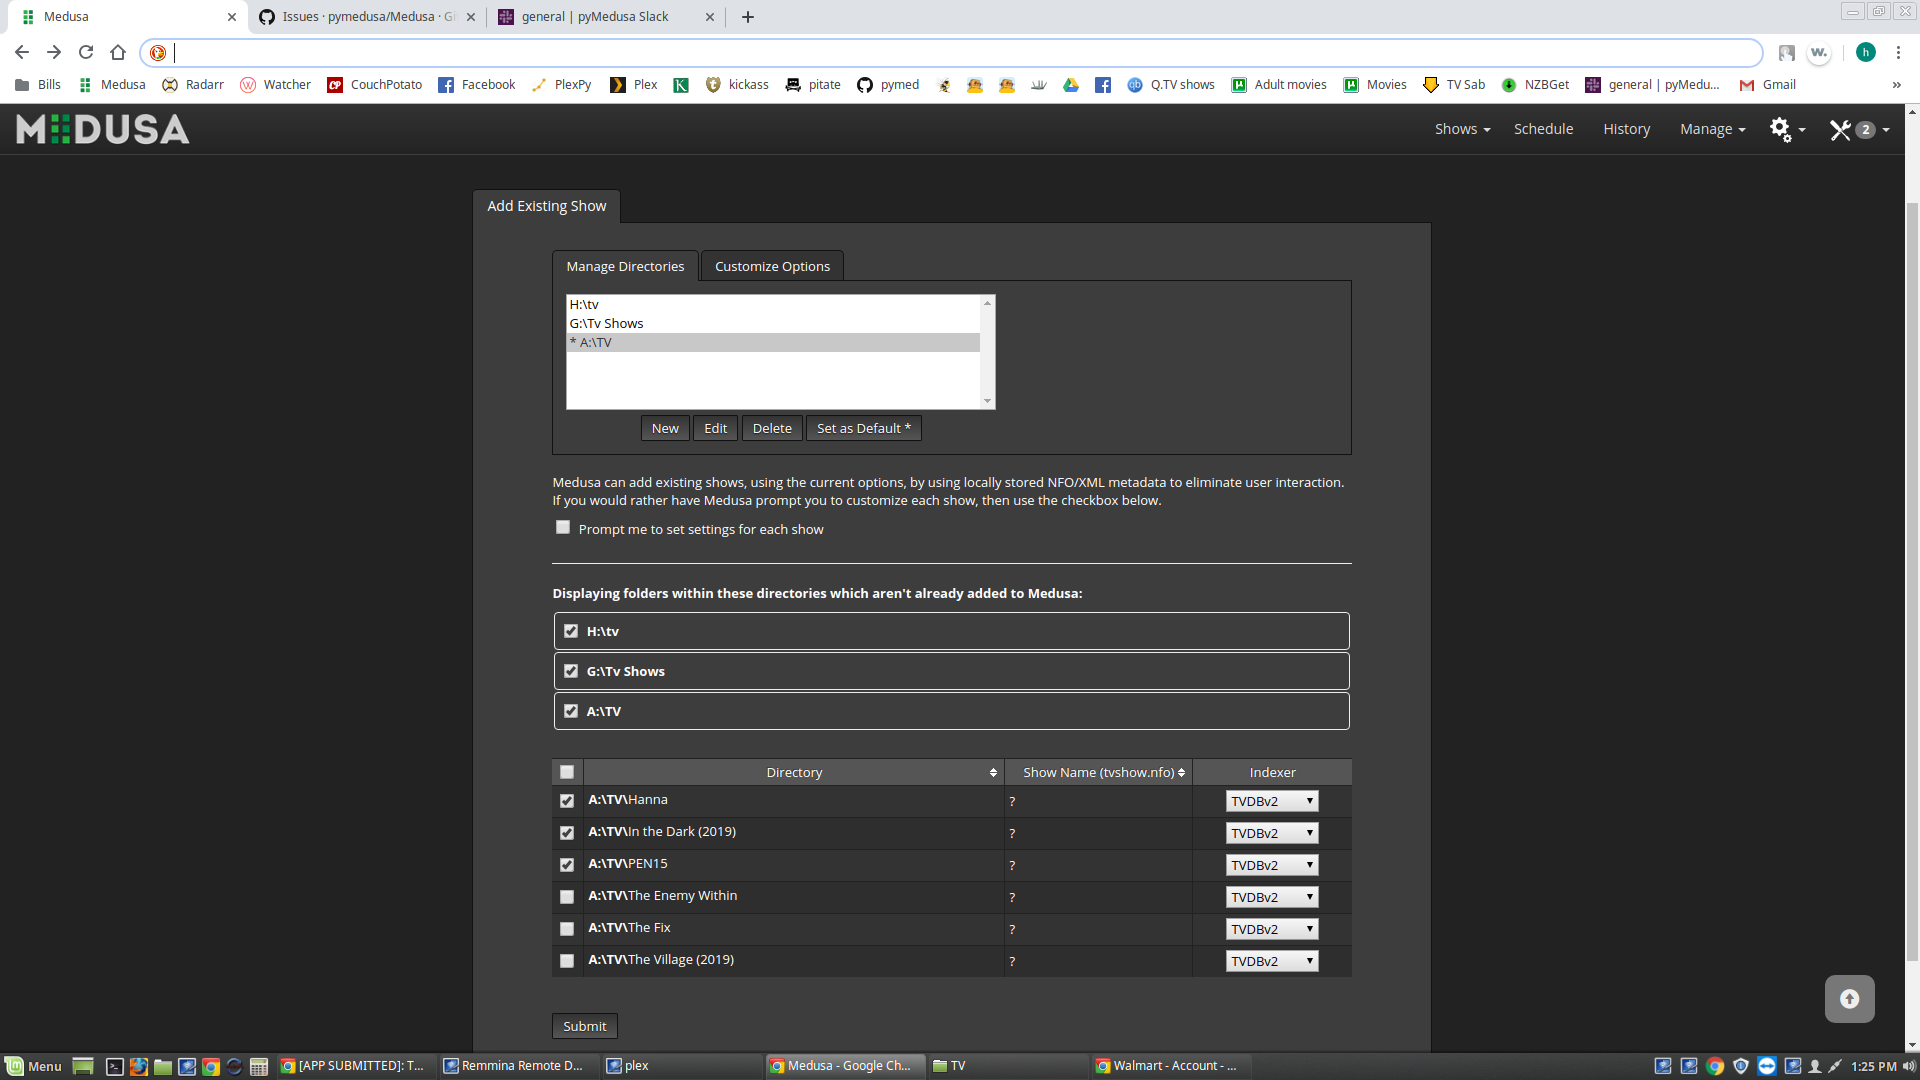
Task: Select G:\Tv Shows in the directory list
Action: tap(606, 323)
